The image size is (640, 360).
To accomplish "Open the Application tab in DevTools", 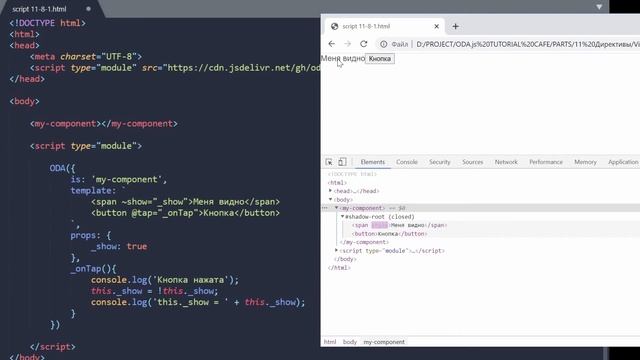I will click(623, 162).
